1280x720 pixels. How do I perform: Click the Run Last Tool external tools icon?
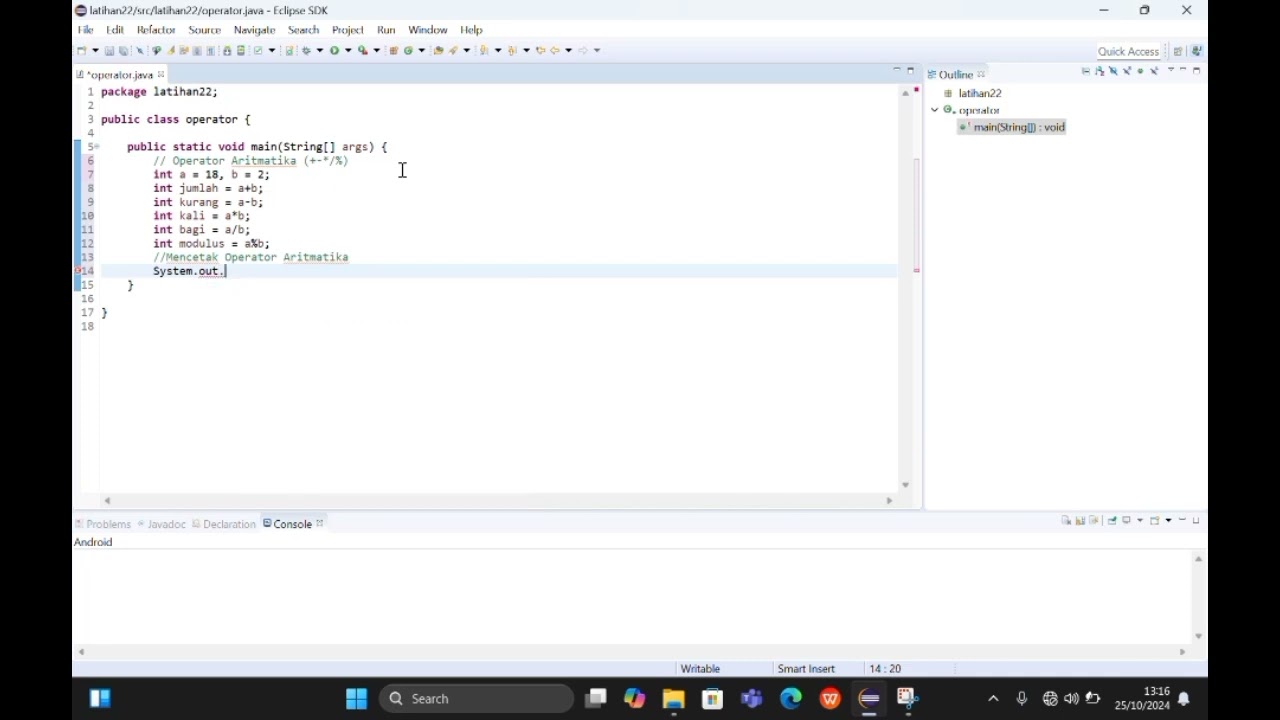(x=362, y=50)
